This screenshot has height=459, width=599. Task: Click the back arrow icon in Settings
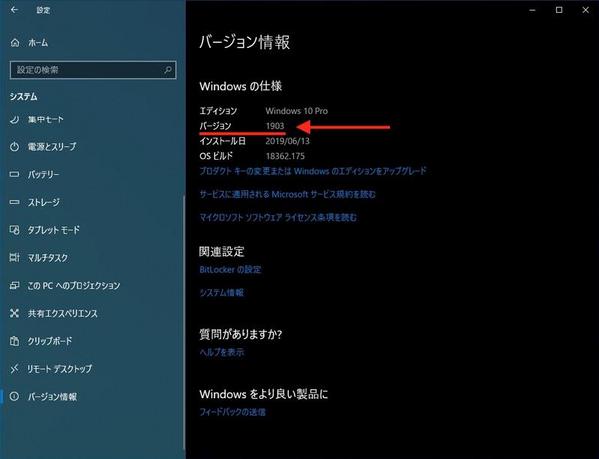tap(14, 10)
